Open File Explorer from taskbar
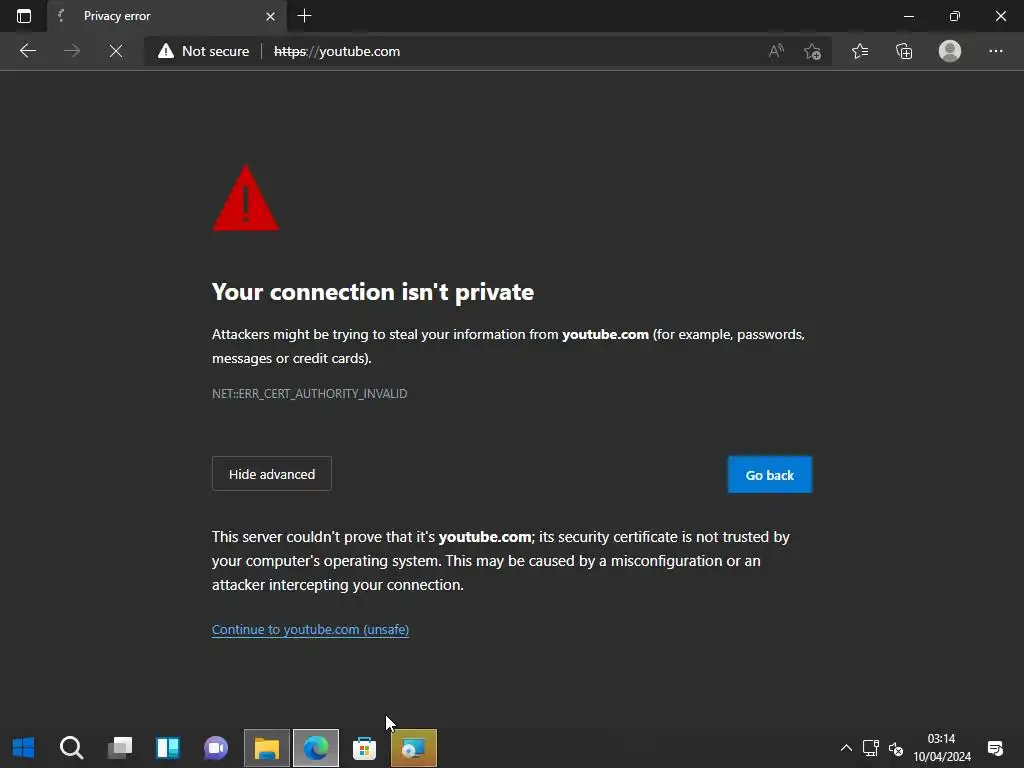 click(266, 748)
